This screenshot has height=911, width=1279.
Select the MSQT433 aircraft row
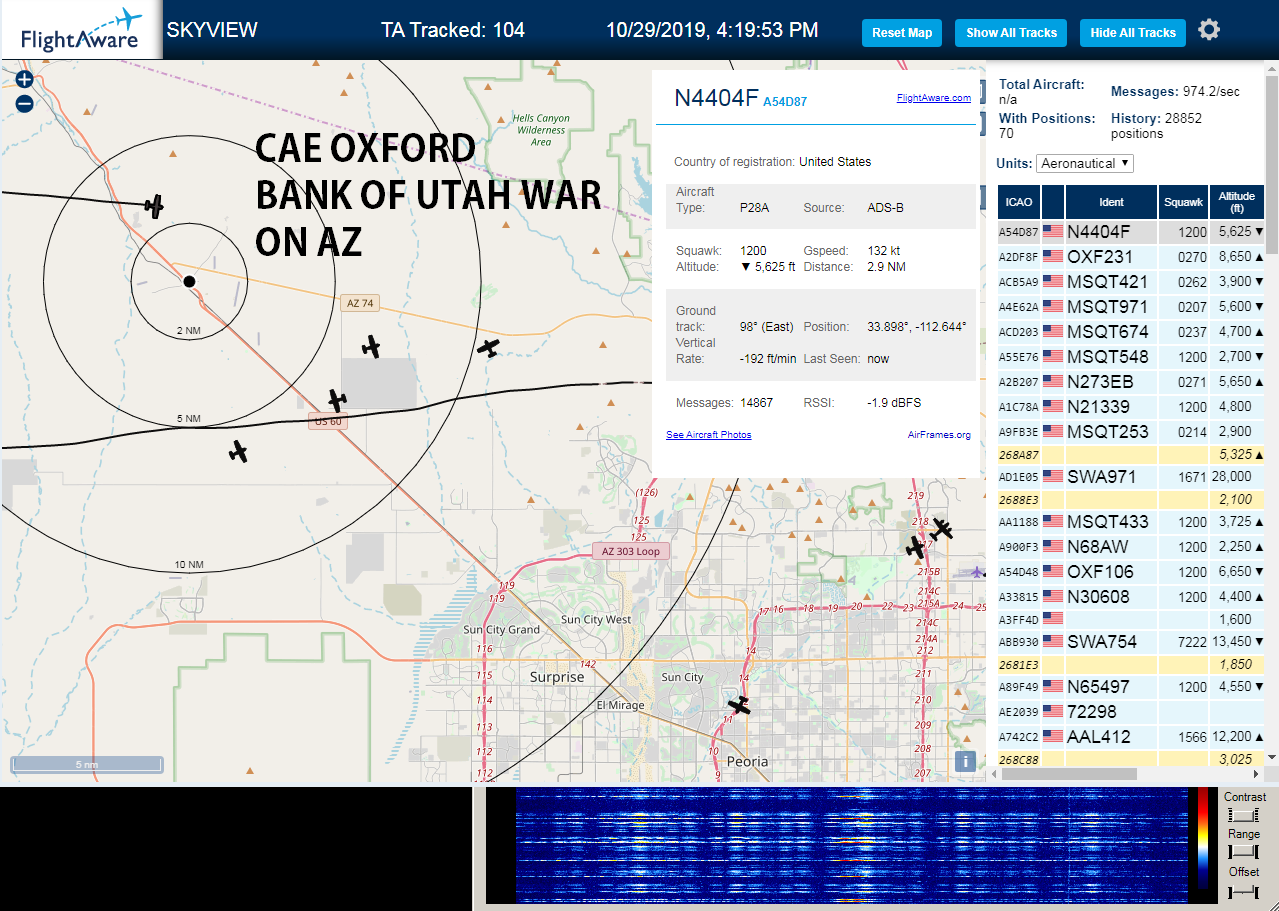pos(1131,521)
